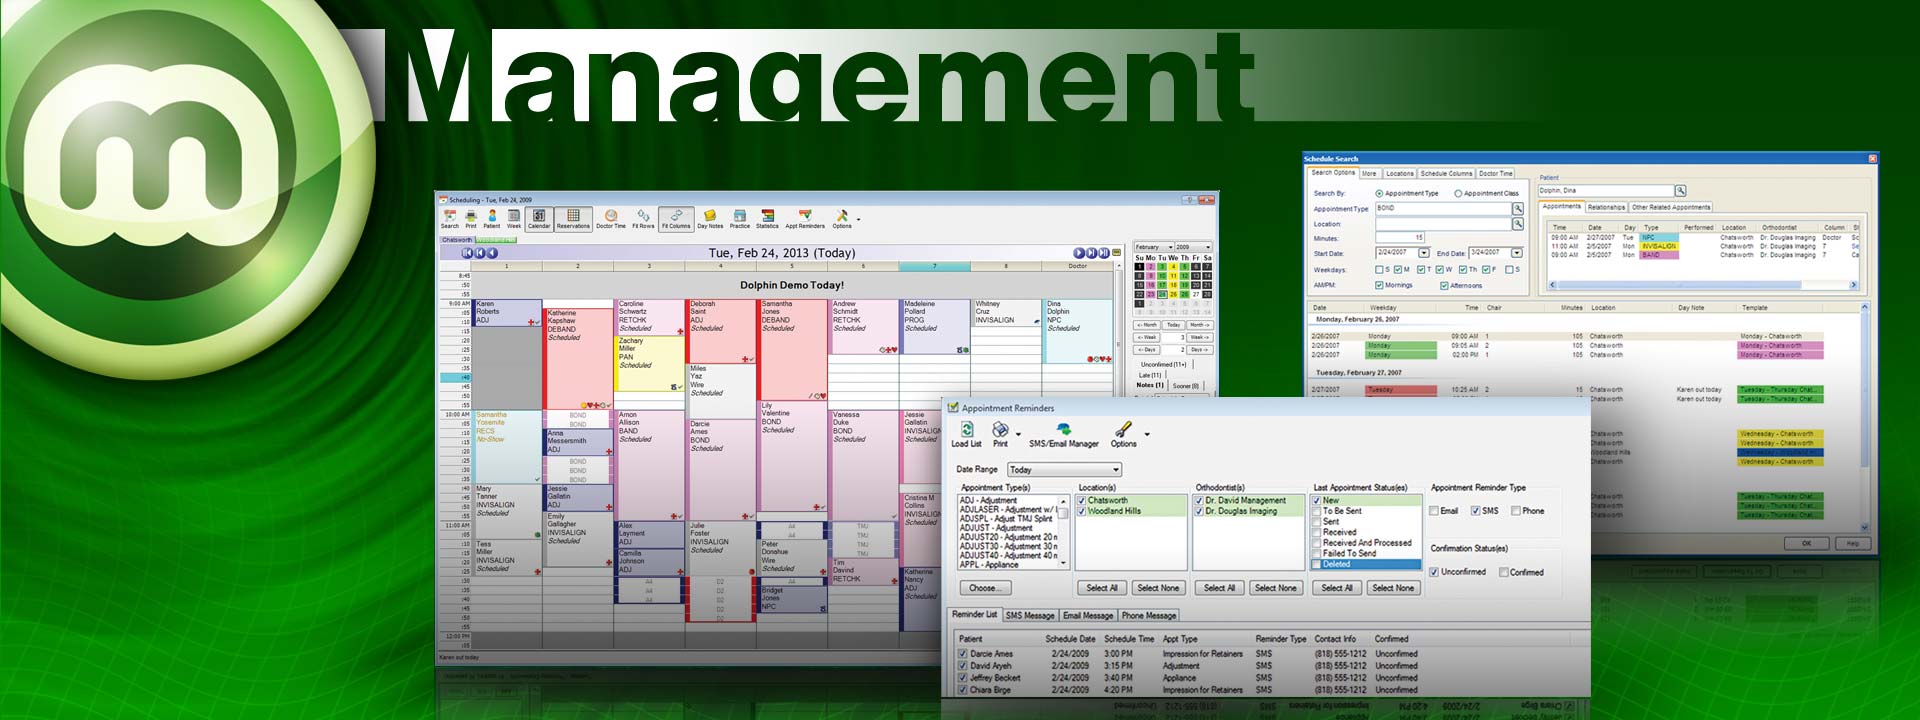Open Reservations in the Scheduling toolbar

[573, 219]
